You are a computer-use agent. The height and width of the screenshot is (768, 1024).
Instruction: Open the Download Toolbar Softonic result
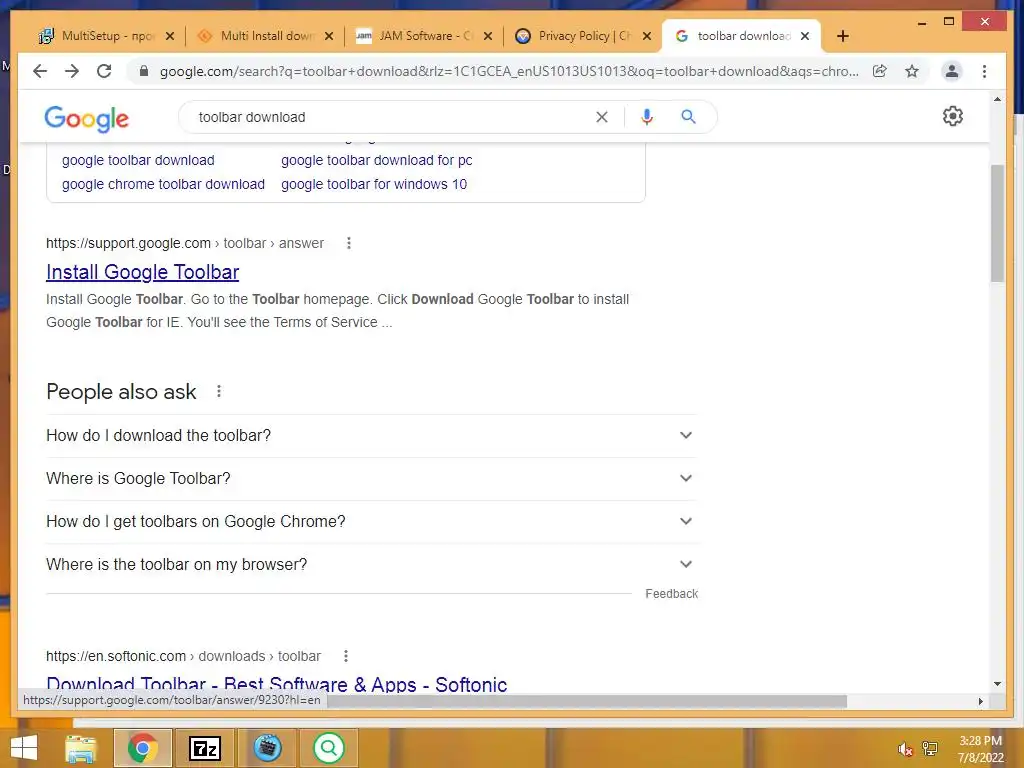(276, 683)
